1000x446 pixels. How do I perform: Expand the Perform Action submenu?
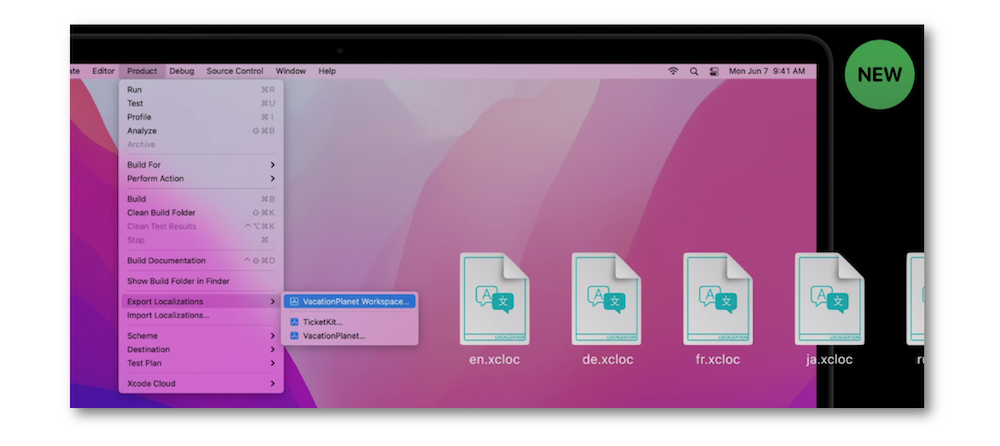click(201, 179)
